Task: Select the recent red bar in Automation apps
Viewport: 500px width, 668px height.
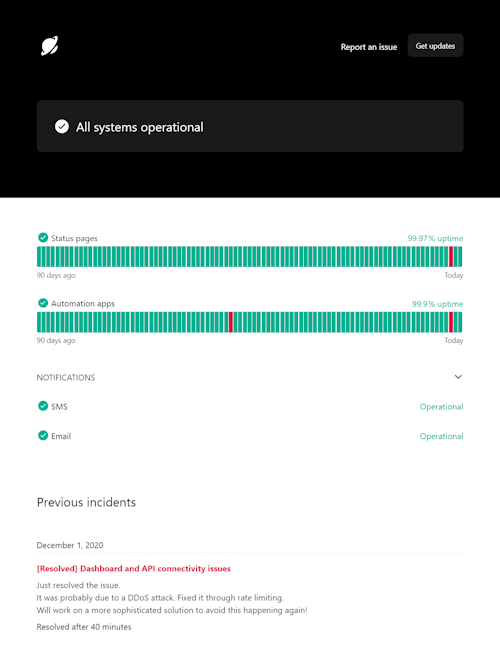Action: pyautogui.click(x=451, y=322)
